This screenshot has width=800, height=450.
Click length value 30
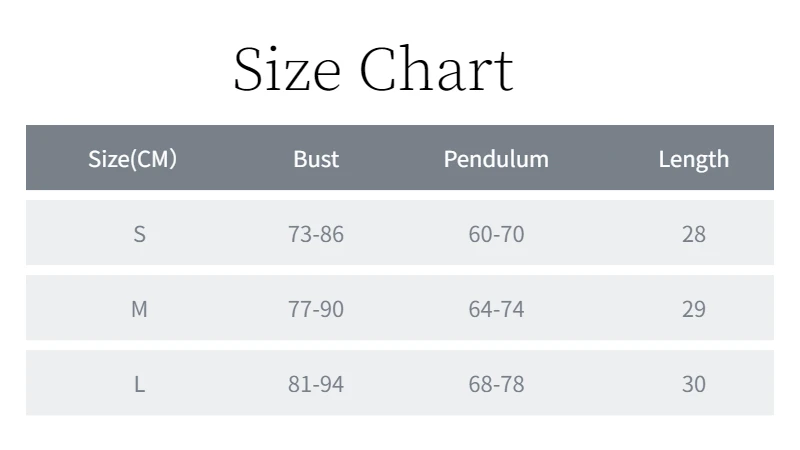tap(693, 384)
